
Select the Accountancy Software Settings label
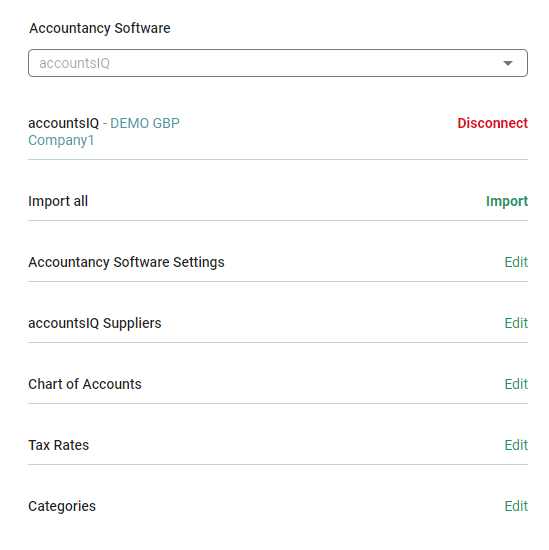[x=126, y=262]
